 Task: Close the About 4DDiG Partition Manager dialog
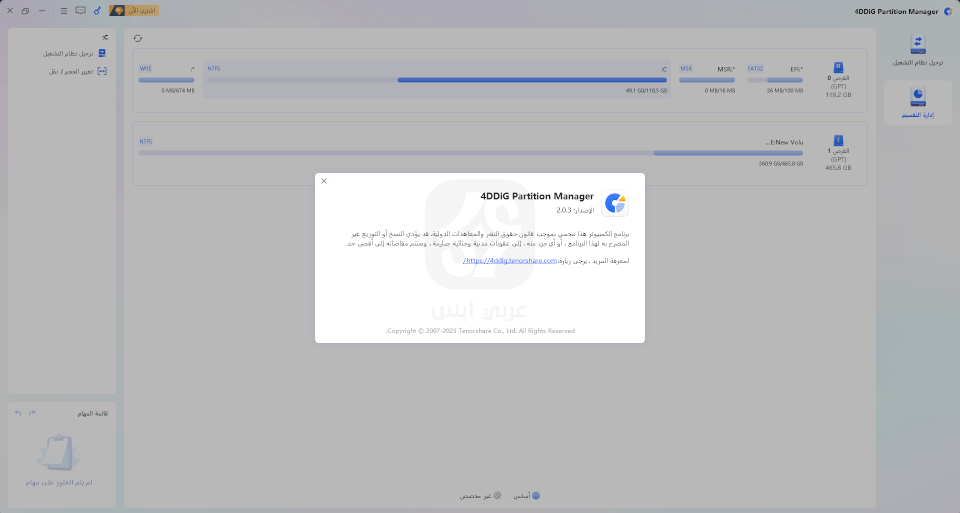tap(324, 181)
